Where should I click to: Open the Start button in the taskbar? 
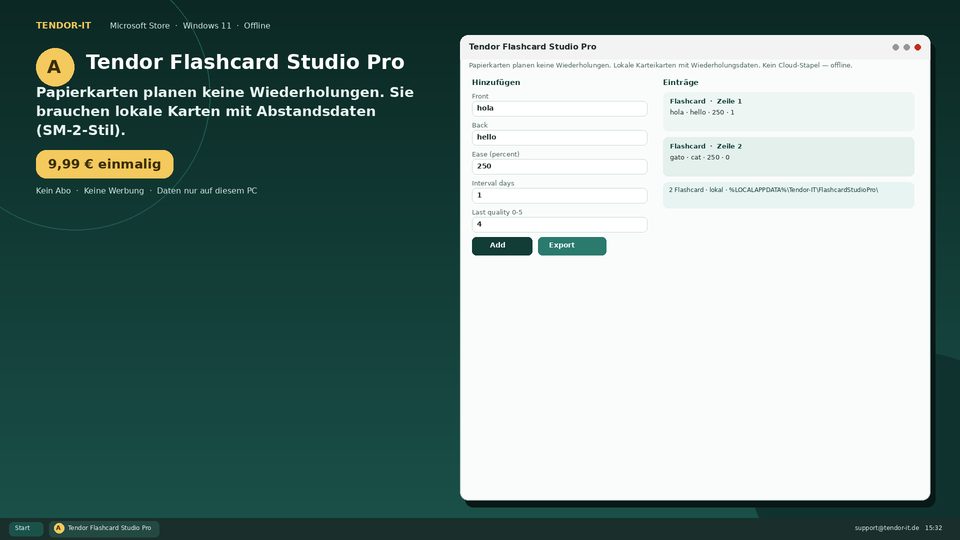(25, 528)
